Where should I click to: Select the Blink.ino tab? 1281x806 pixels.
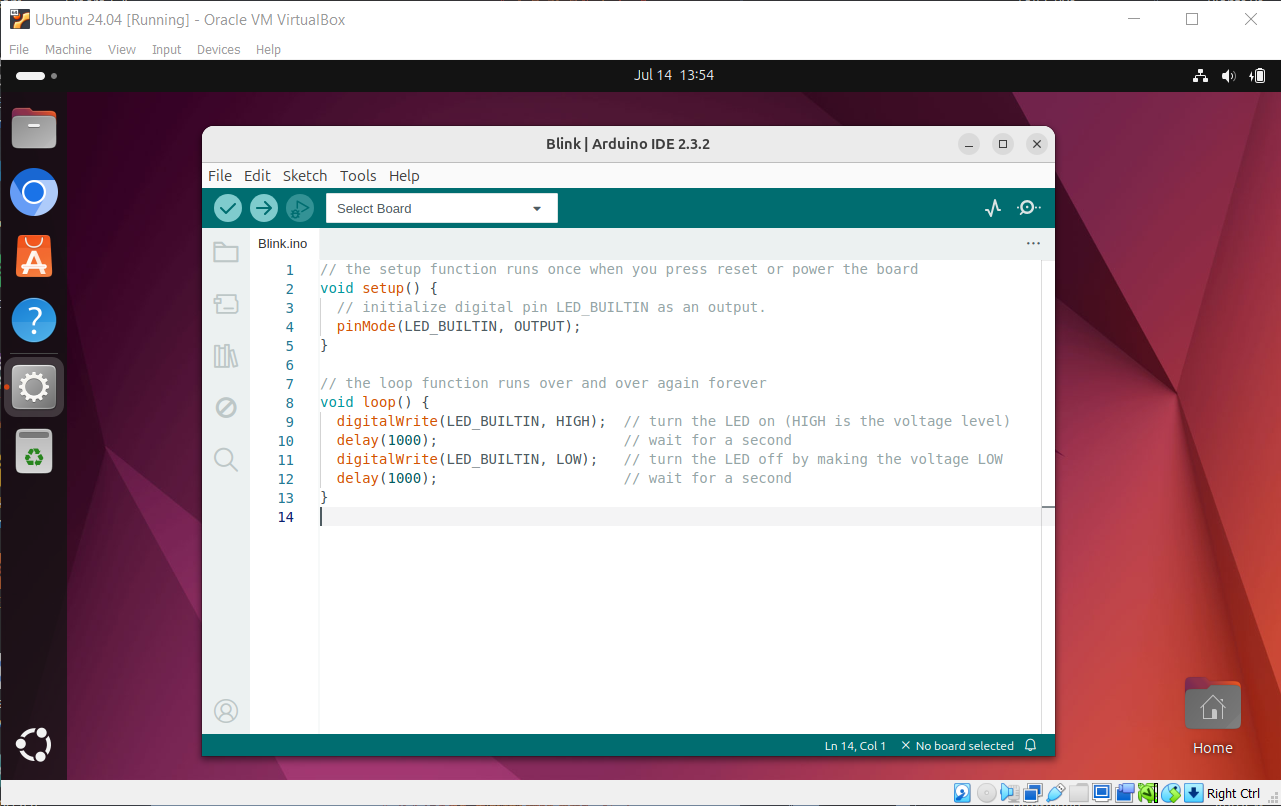(283, 243)
